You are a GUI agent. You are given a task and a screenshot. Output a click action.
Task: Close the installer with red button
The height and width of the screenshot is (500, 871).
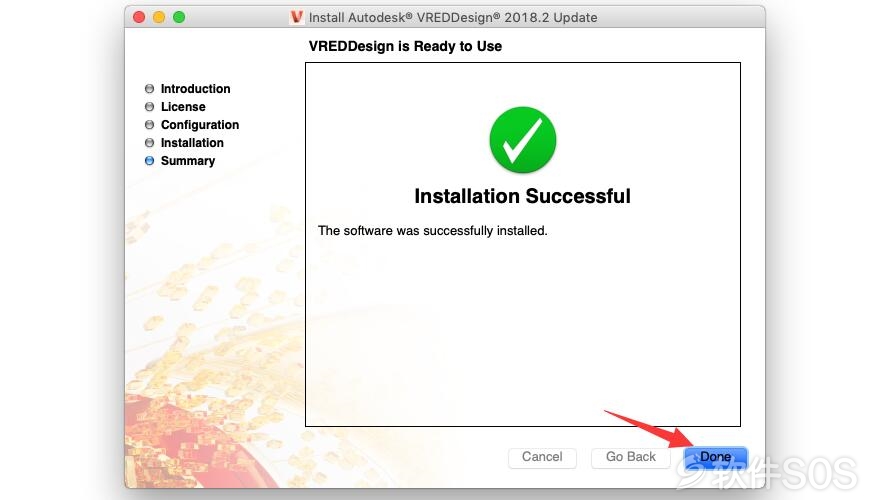tap(139, 17)
